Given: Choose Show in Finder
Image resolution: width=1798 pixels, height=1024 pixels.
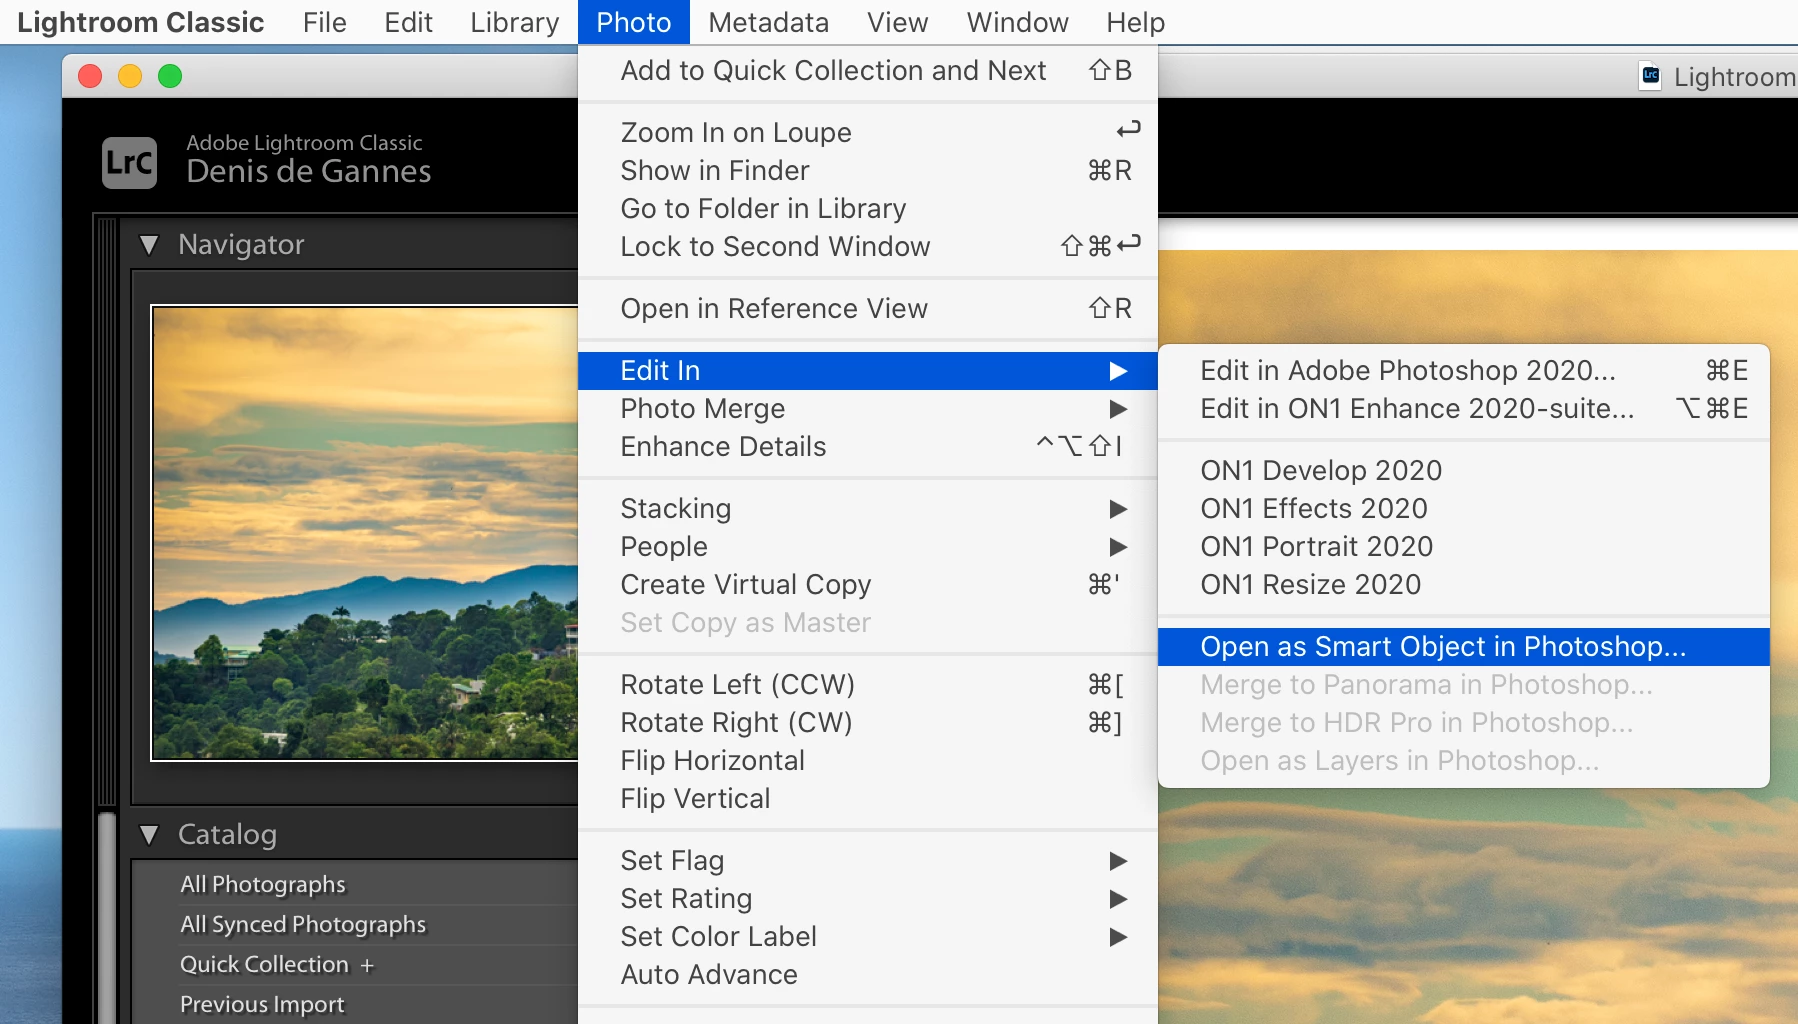Looking at the screenshot, I should coord(868,171).
